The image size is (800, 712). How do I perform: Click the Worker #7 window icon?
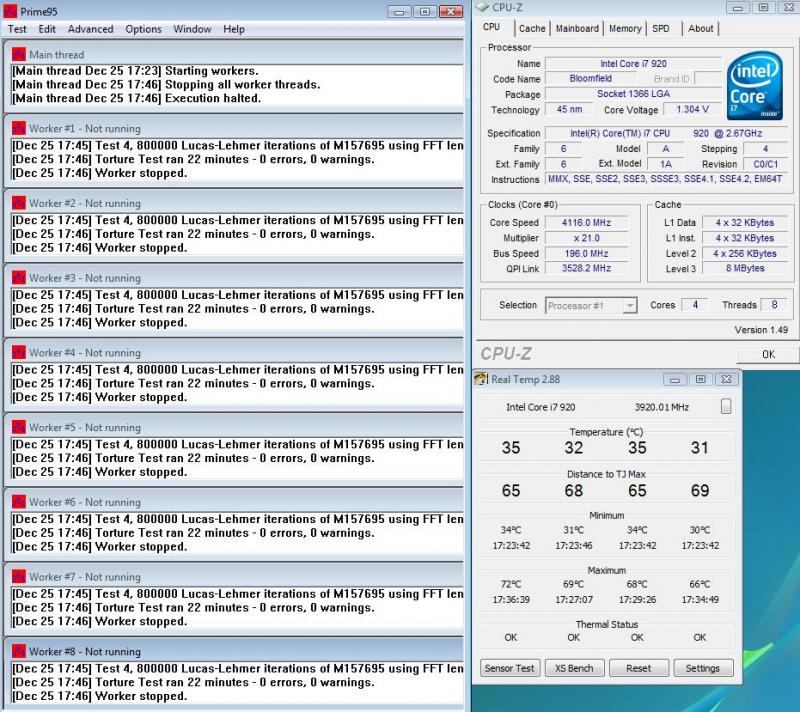tap(19, 576)
